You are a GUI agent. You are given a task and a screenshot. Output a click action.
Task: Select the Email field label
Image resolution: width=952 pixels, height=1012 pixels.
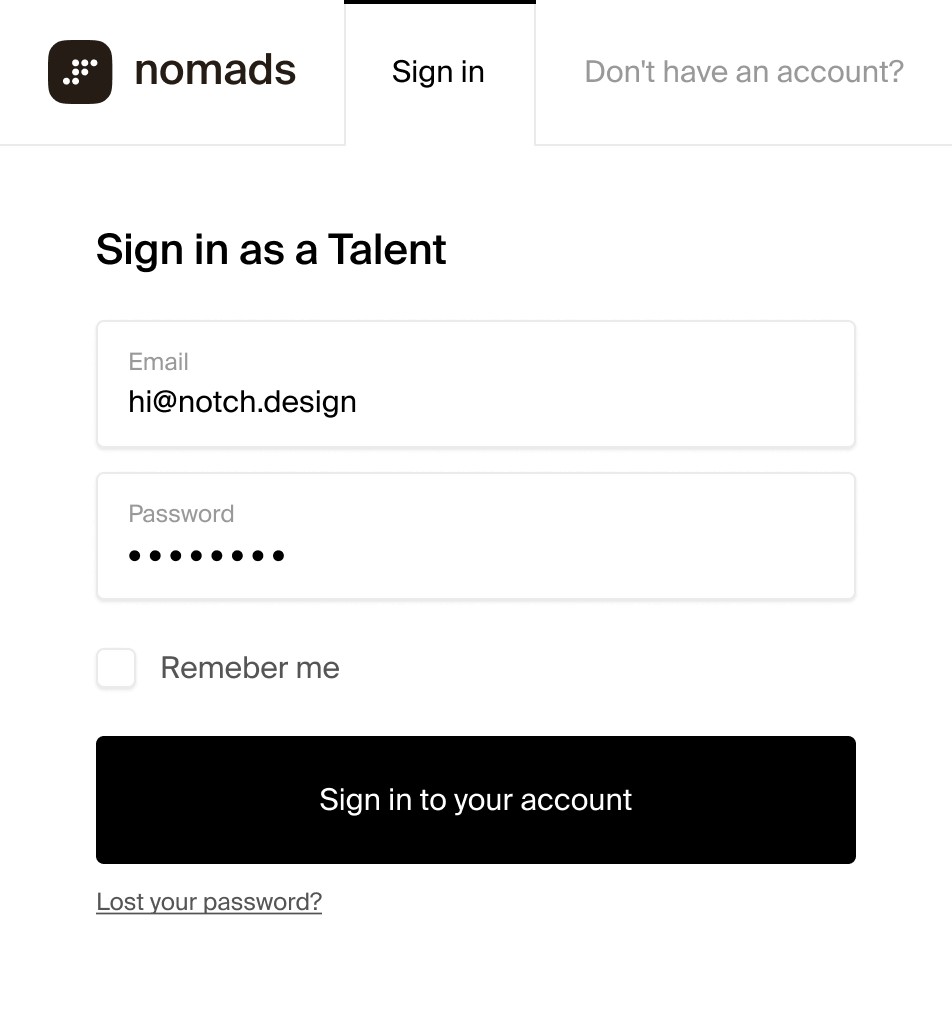tap(158, 362)
